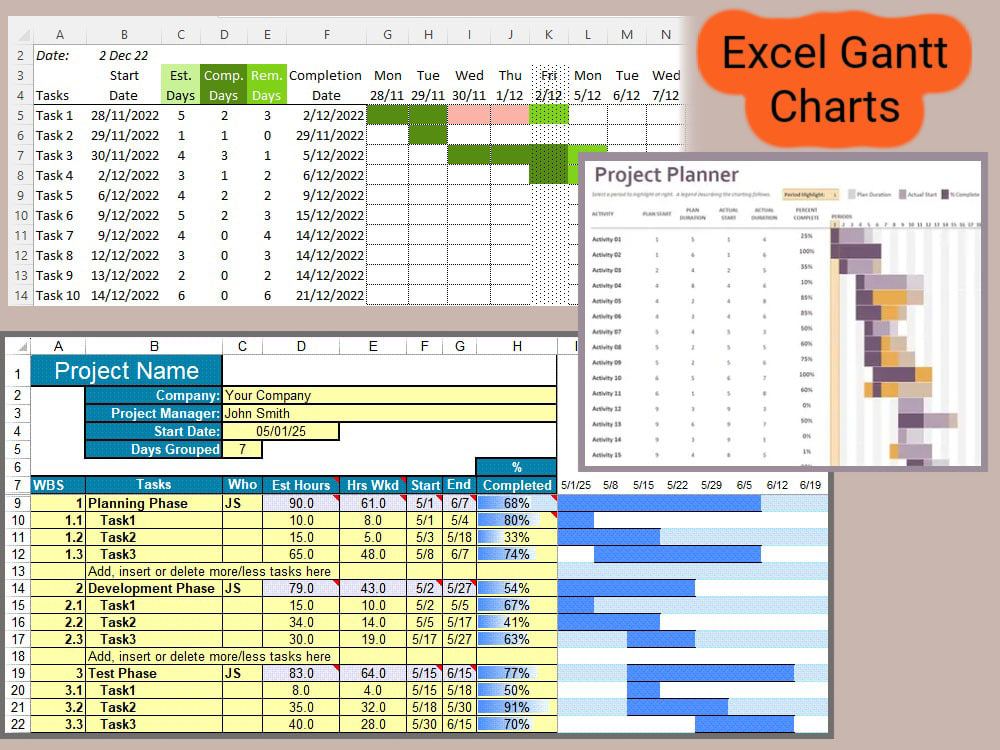Click the 91% completed data bar for WBS 3.2
Screen dimensions: 1000x750
point(517,707)
